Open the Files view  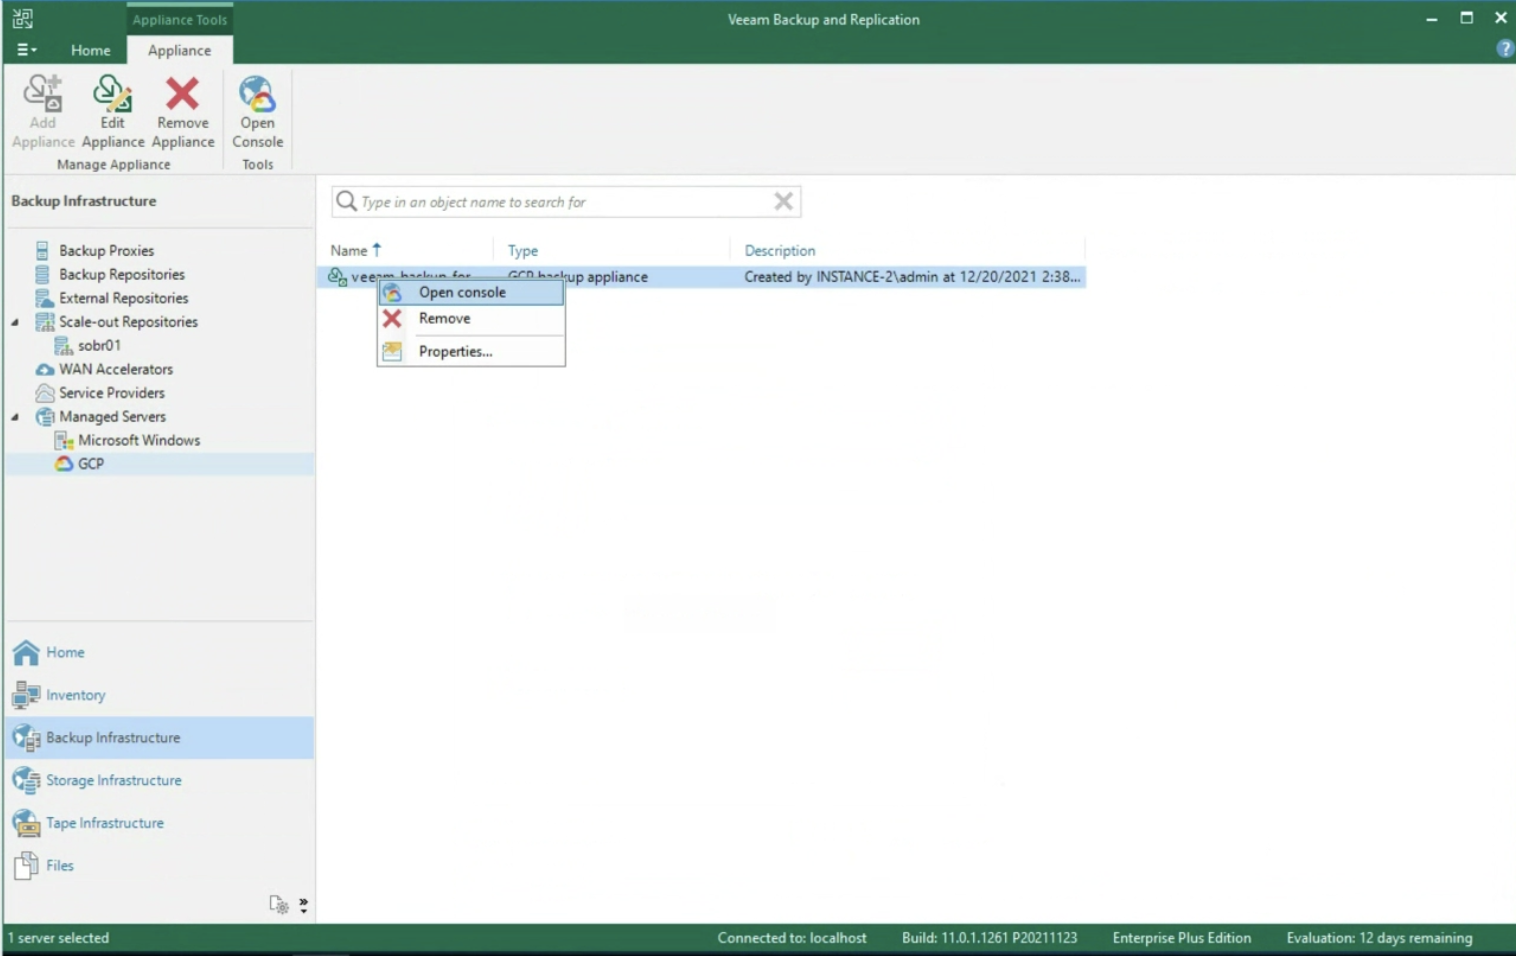pos(160,866)
